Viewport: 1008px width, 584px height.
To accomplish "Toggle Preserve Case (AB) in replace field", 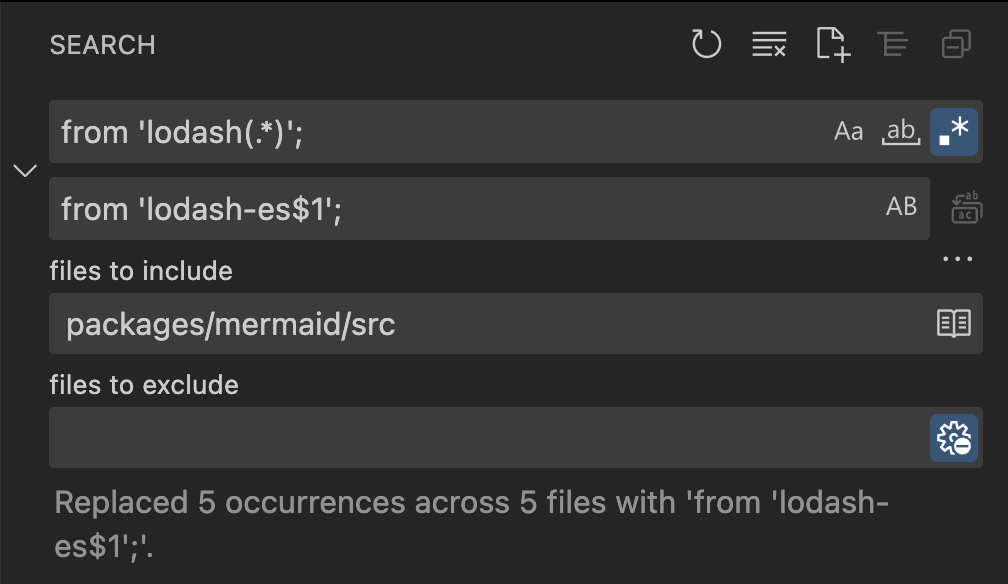I will point(901,207).
